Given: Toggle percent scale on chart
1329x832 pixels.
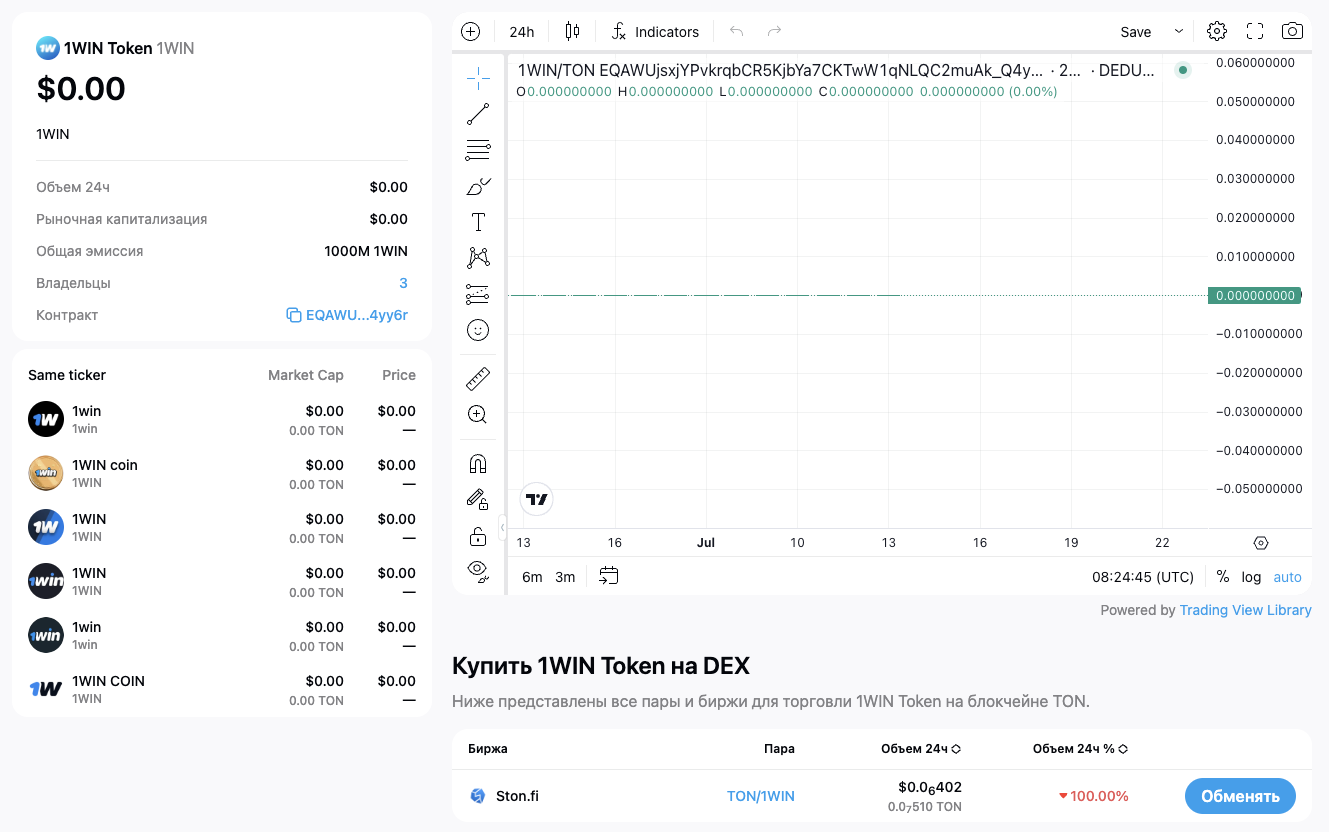Looking at the screenshot, I should click(x=1223, y=576).
